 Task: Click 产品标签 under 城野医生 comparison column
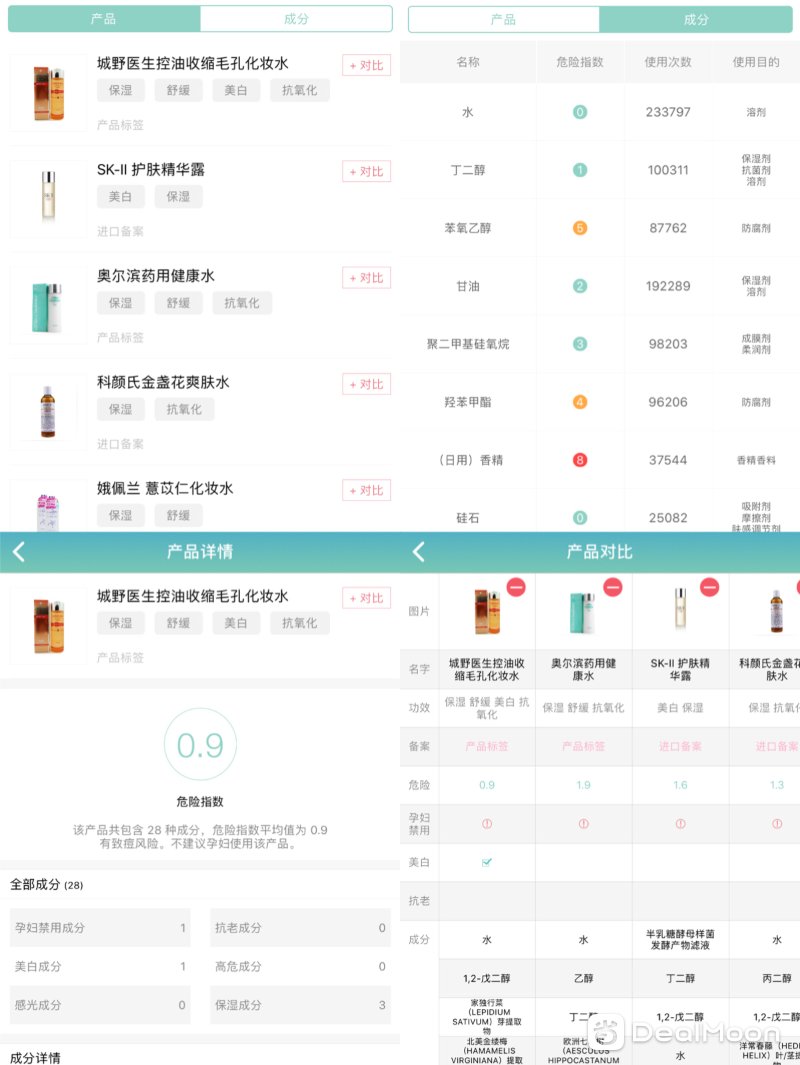pyautogui.click(x=487, y=746)
